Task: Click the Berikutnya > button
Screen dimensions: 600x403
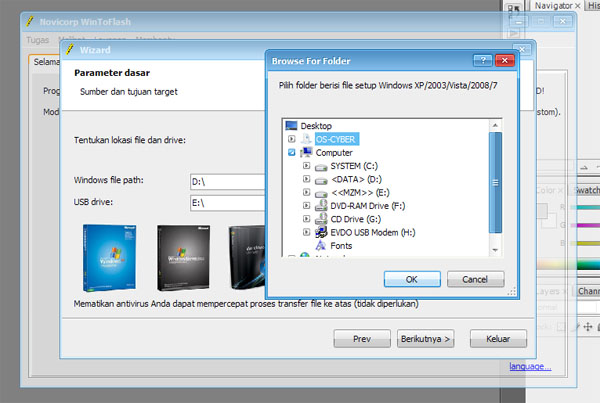Action: point(426,339)
